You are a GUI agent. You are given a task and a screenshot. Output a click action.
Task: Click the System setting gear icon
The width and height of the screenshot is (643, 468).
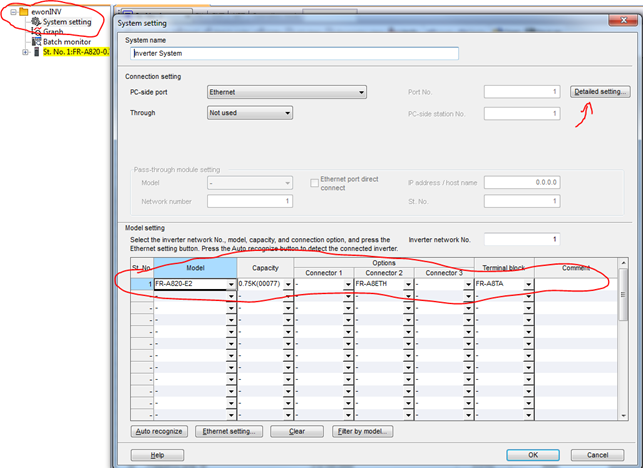pos(36,21)
